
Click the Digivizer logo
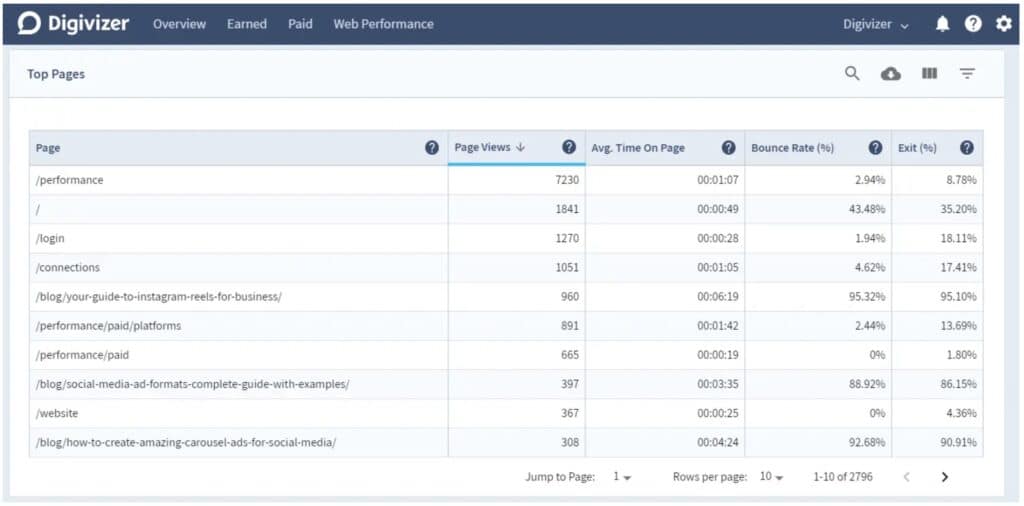coord(73,23)
